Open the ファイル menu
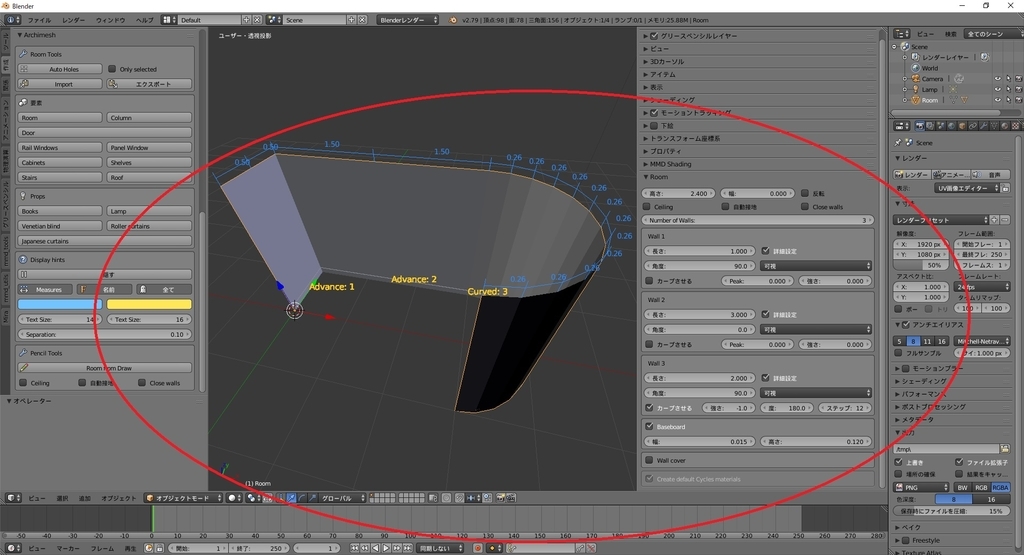Image resolution: width=1024 pixels, height=555 pixels. pyautogui.click(x=39, y=20)
